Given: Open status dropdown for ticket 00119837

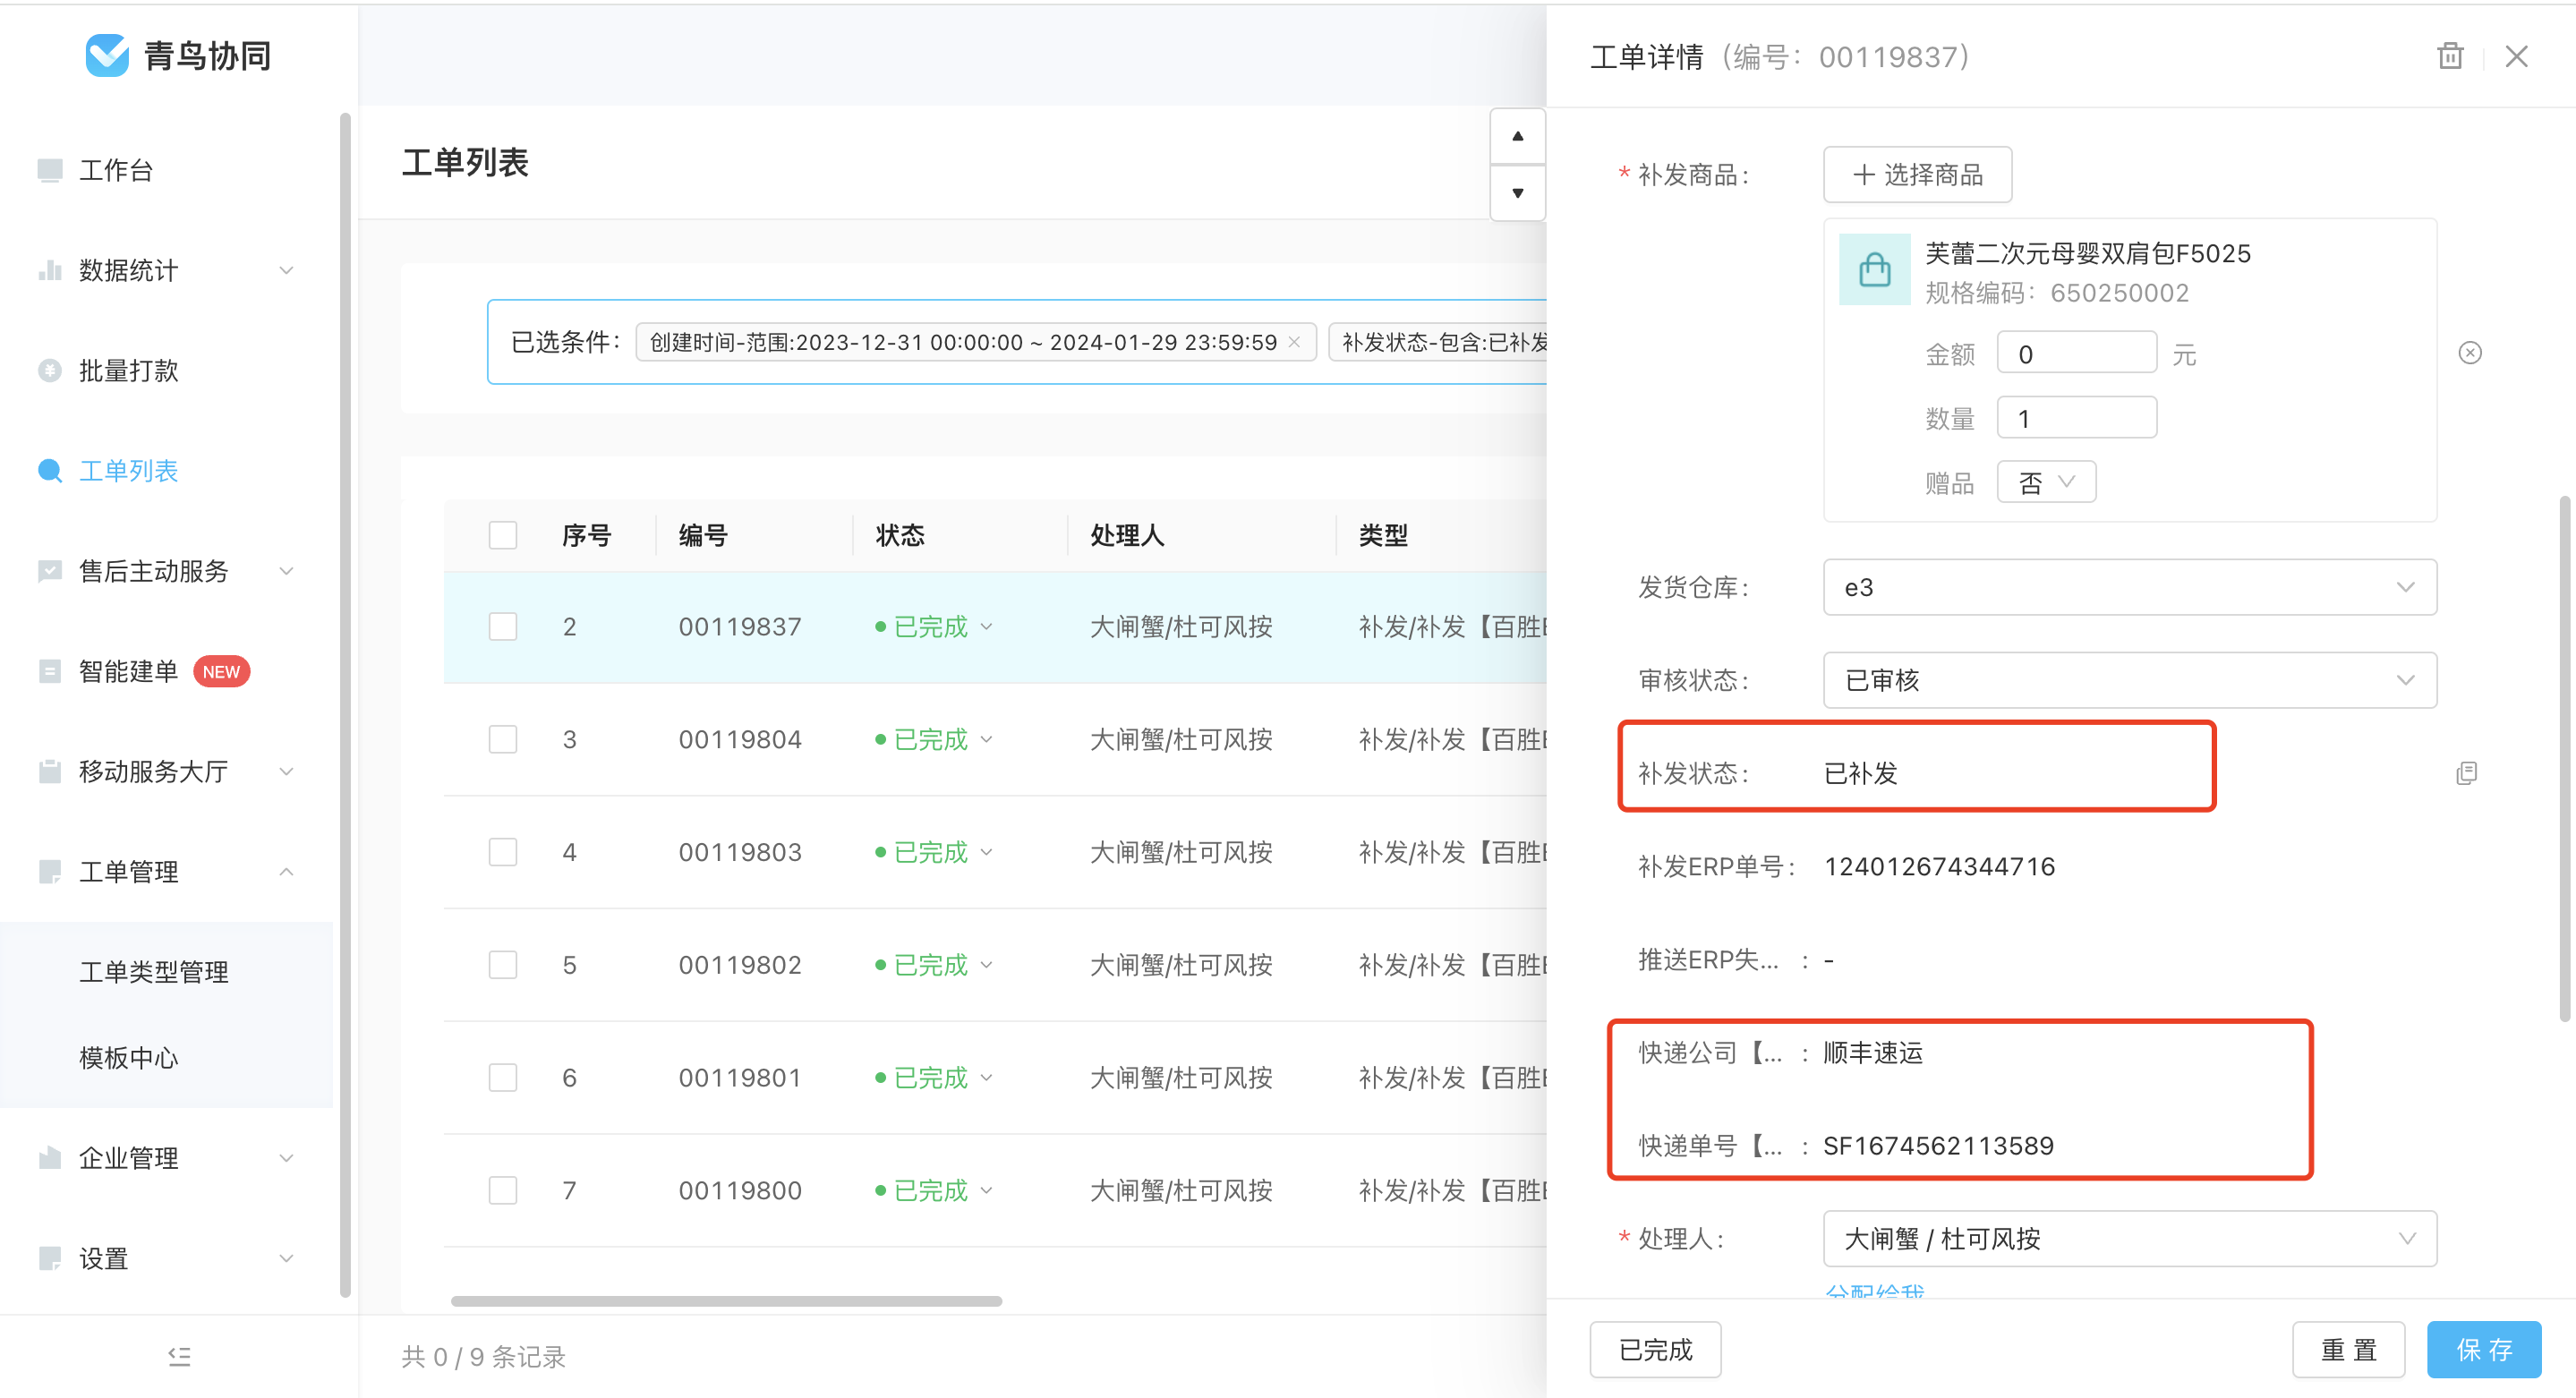Looking at the screenshot, I should click(987, 627).
